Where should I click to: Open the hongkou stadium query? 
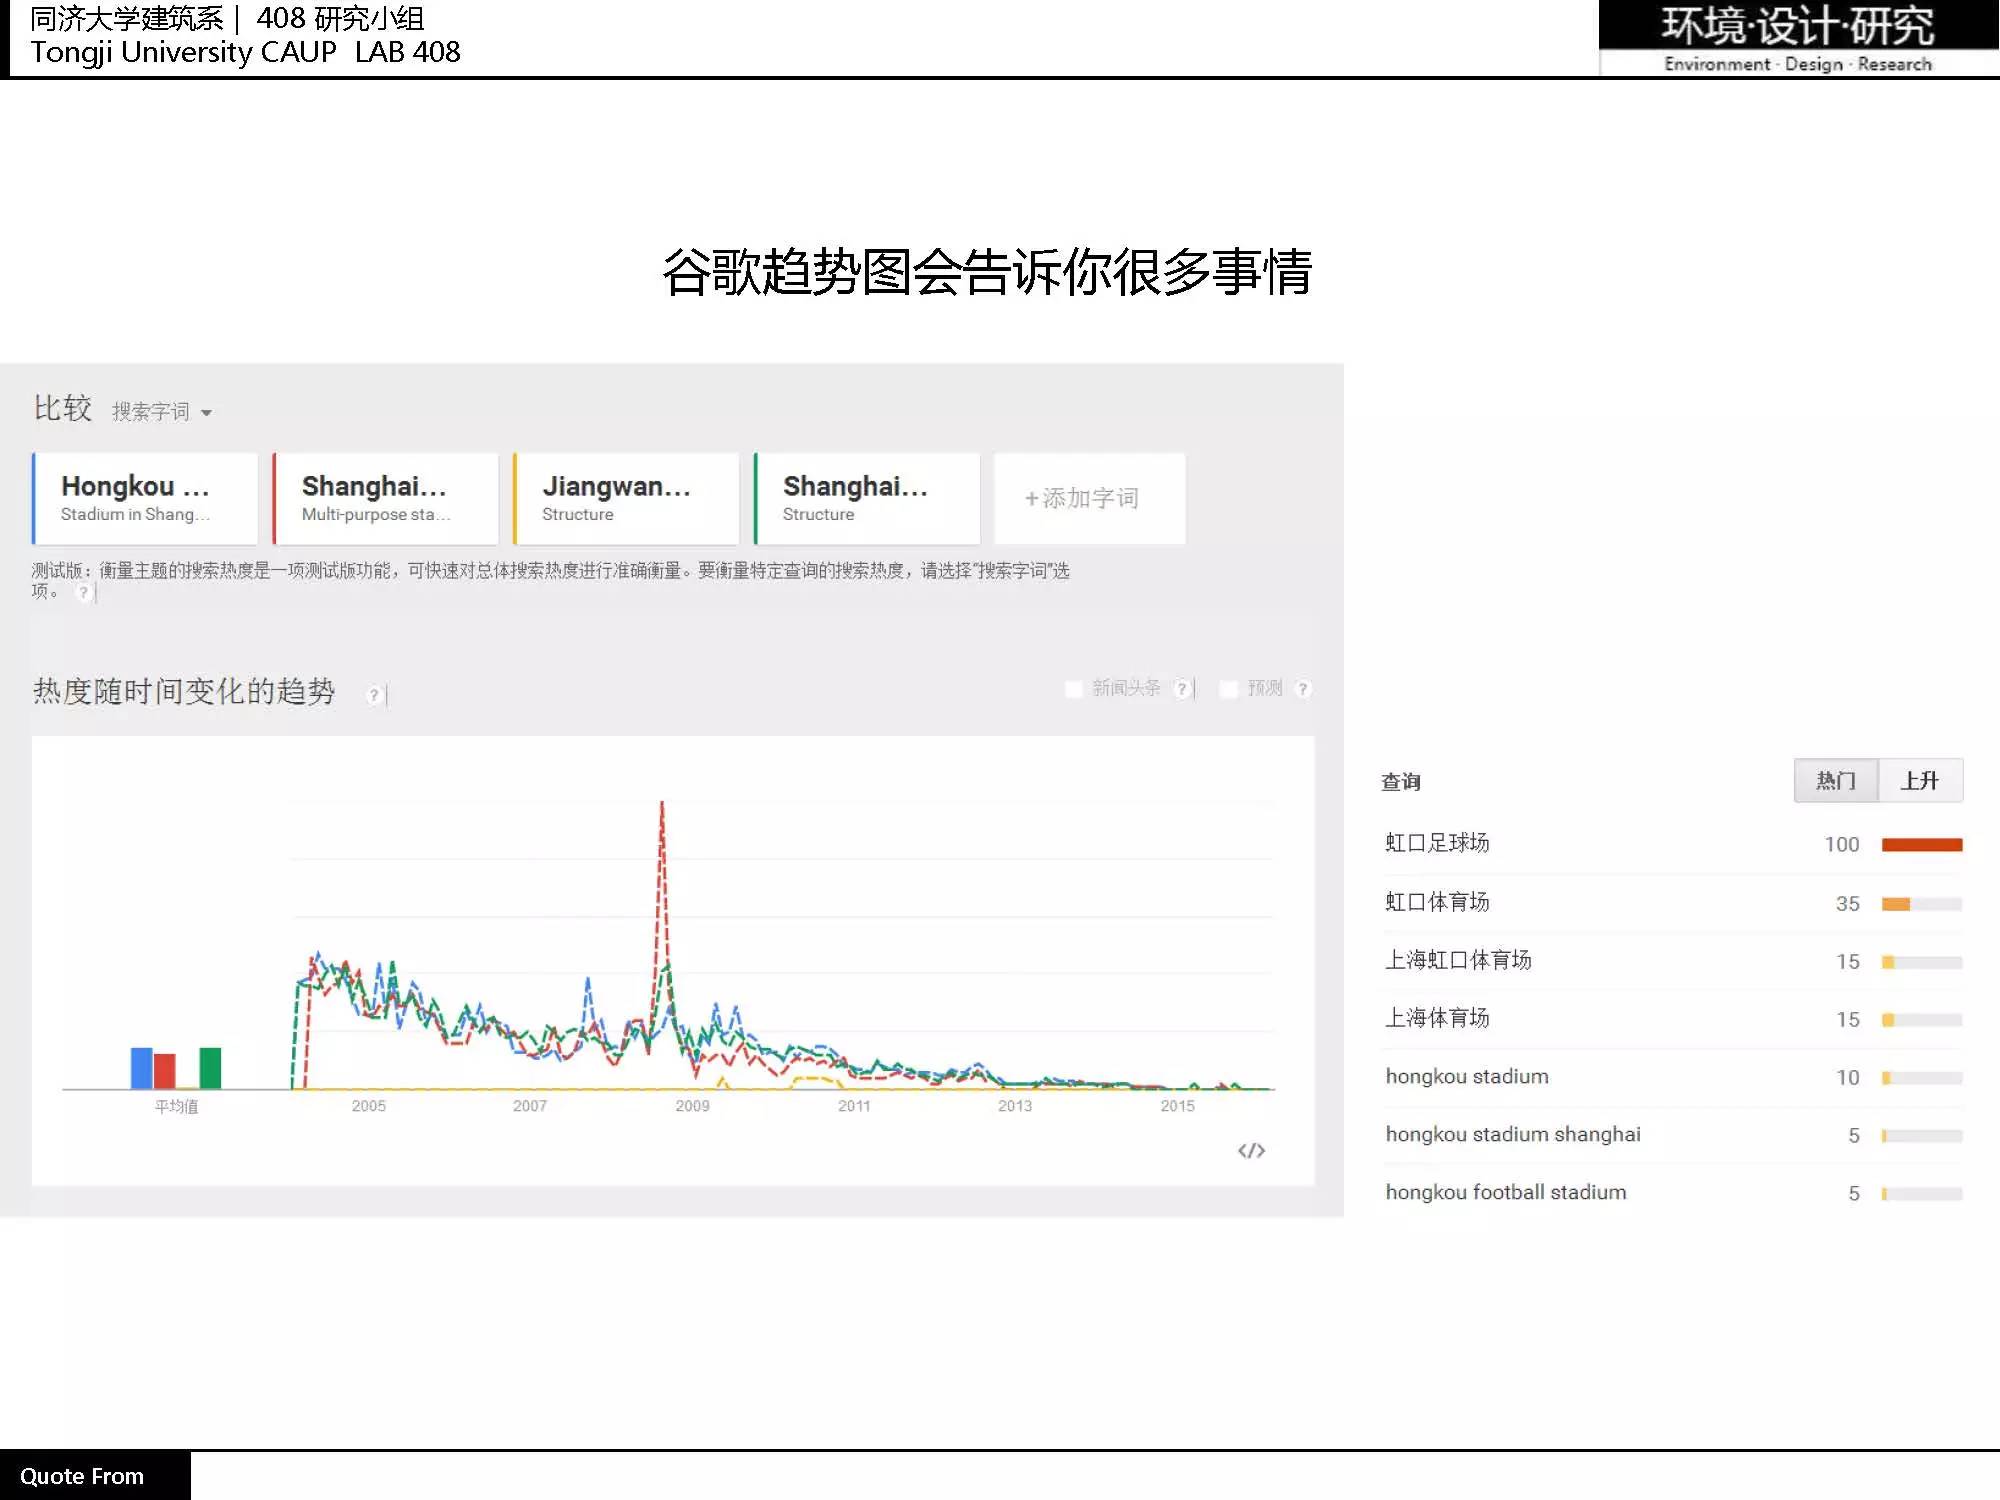(1467, 1076)
